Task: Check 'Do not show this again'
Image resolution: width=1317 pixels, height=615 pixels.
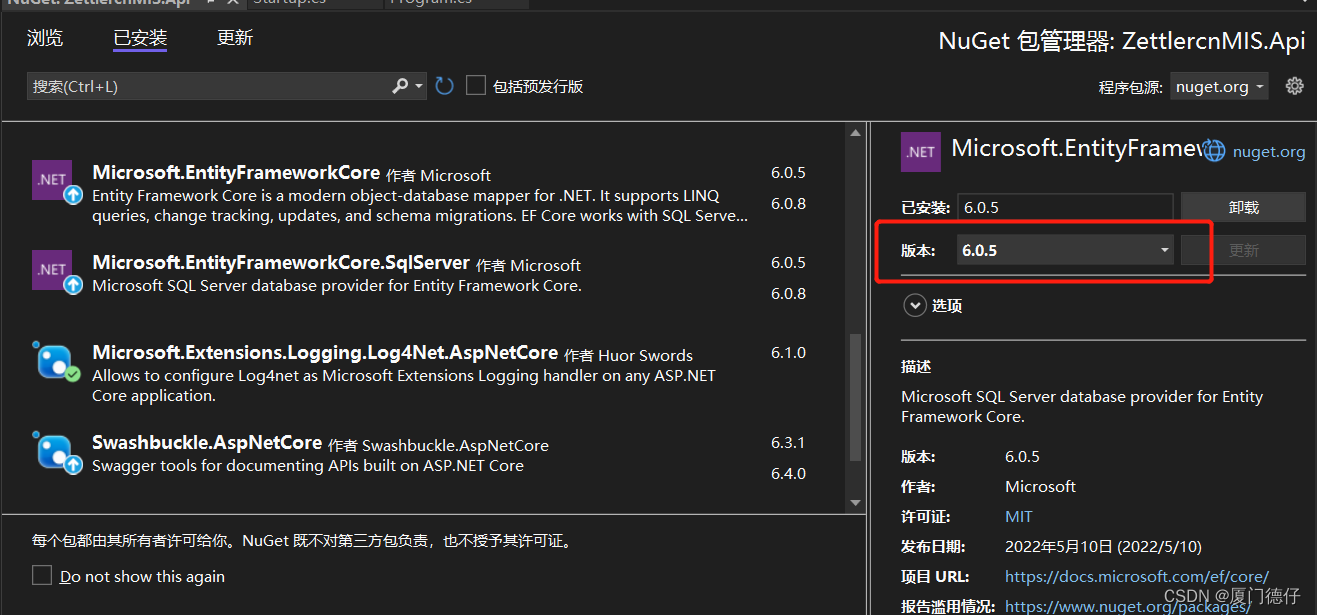Action: coord(42,576)
